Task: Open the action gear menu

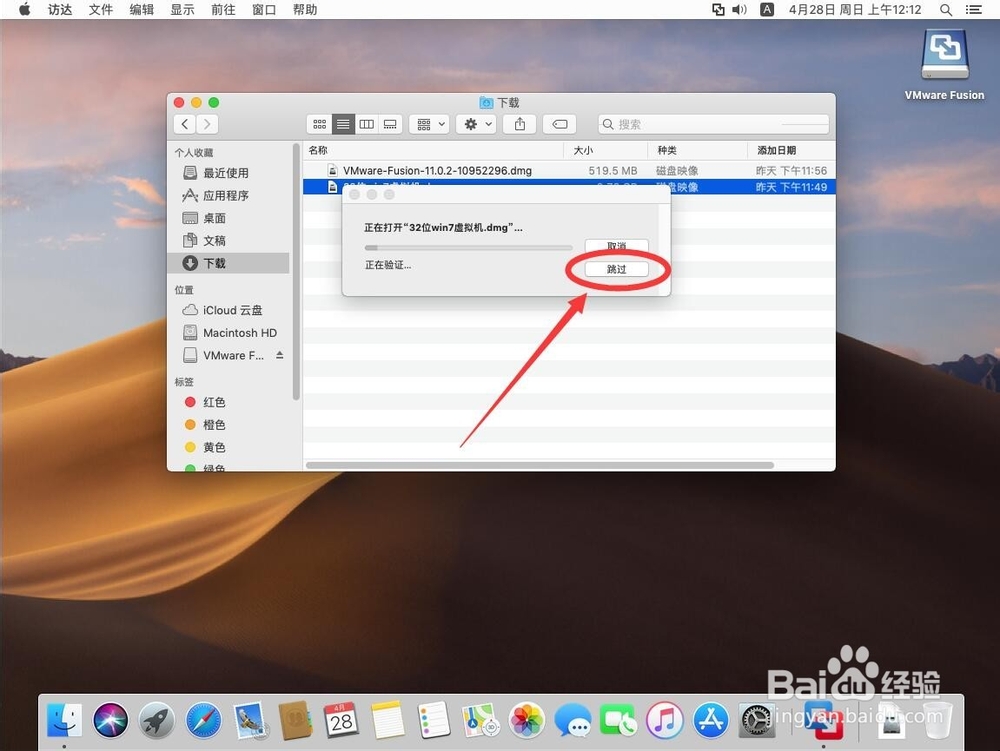Action: coord(475,124)
